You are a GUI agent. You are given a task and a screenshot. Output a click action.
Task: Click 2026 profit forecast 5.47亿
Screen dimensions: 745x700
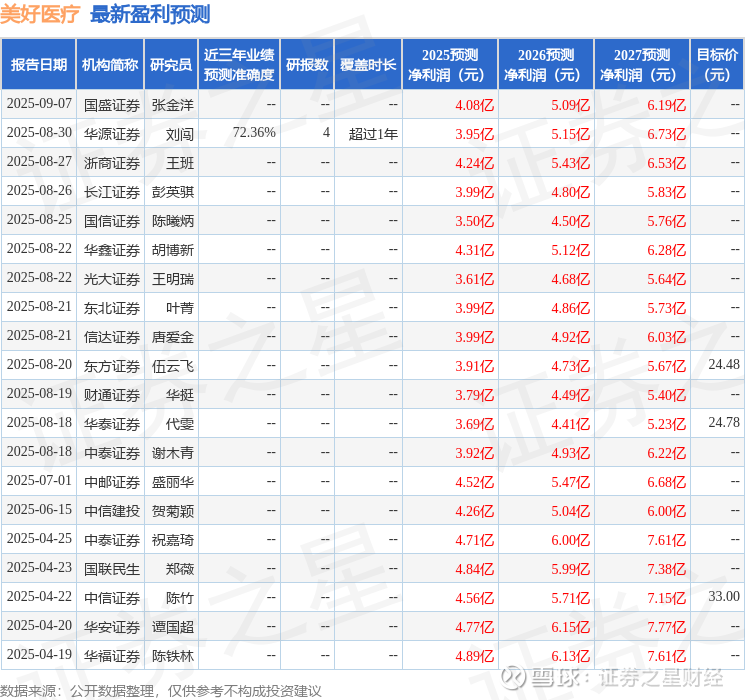click(570, 482)
